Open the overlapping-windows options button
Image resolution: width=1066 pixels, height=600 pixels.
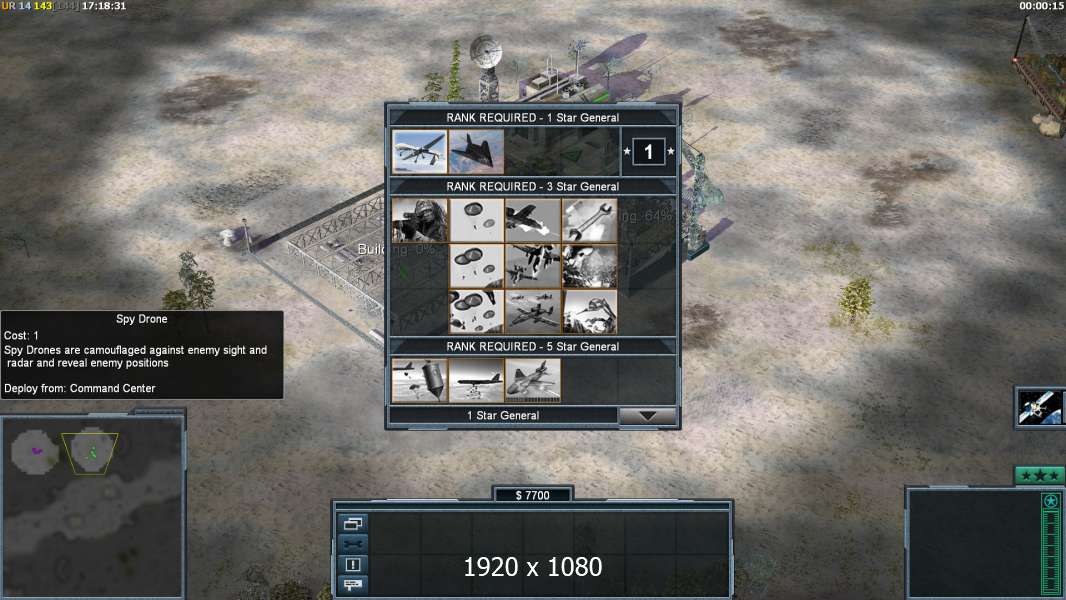click(353, 524)
